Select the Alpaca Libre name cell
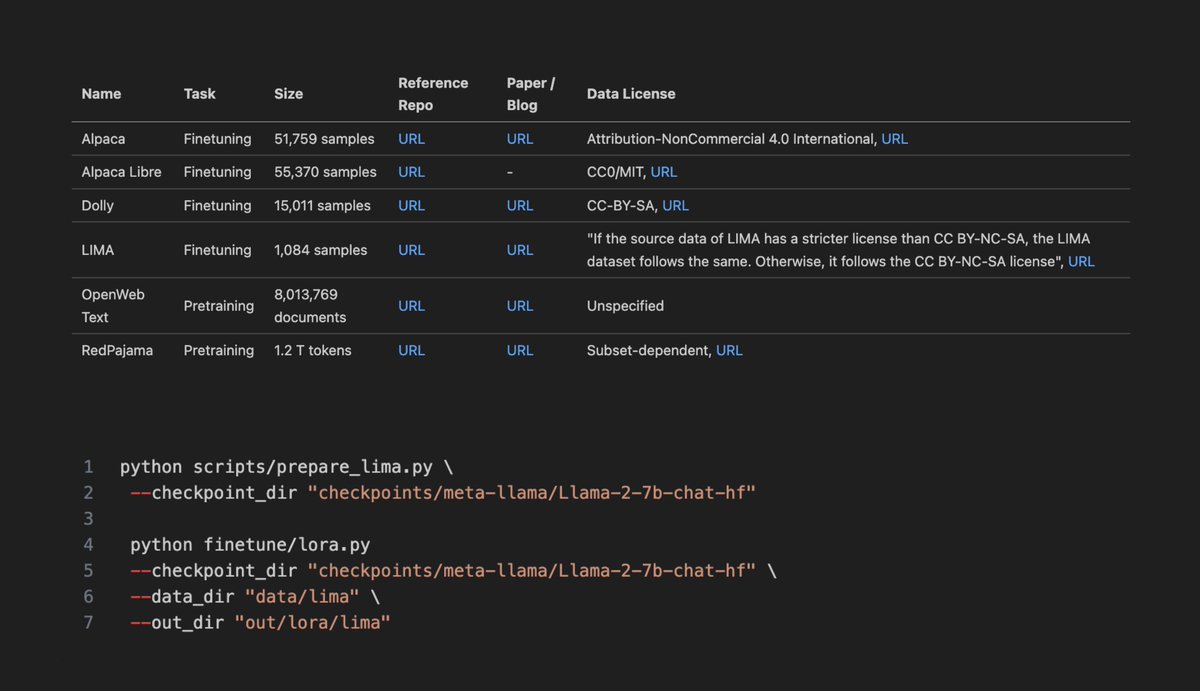 coord(121,172)
